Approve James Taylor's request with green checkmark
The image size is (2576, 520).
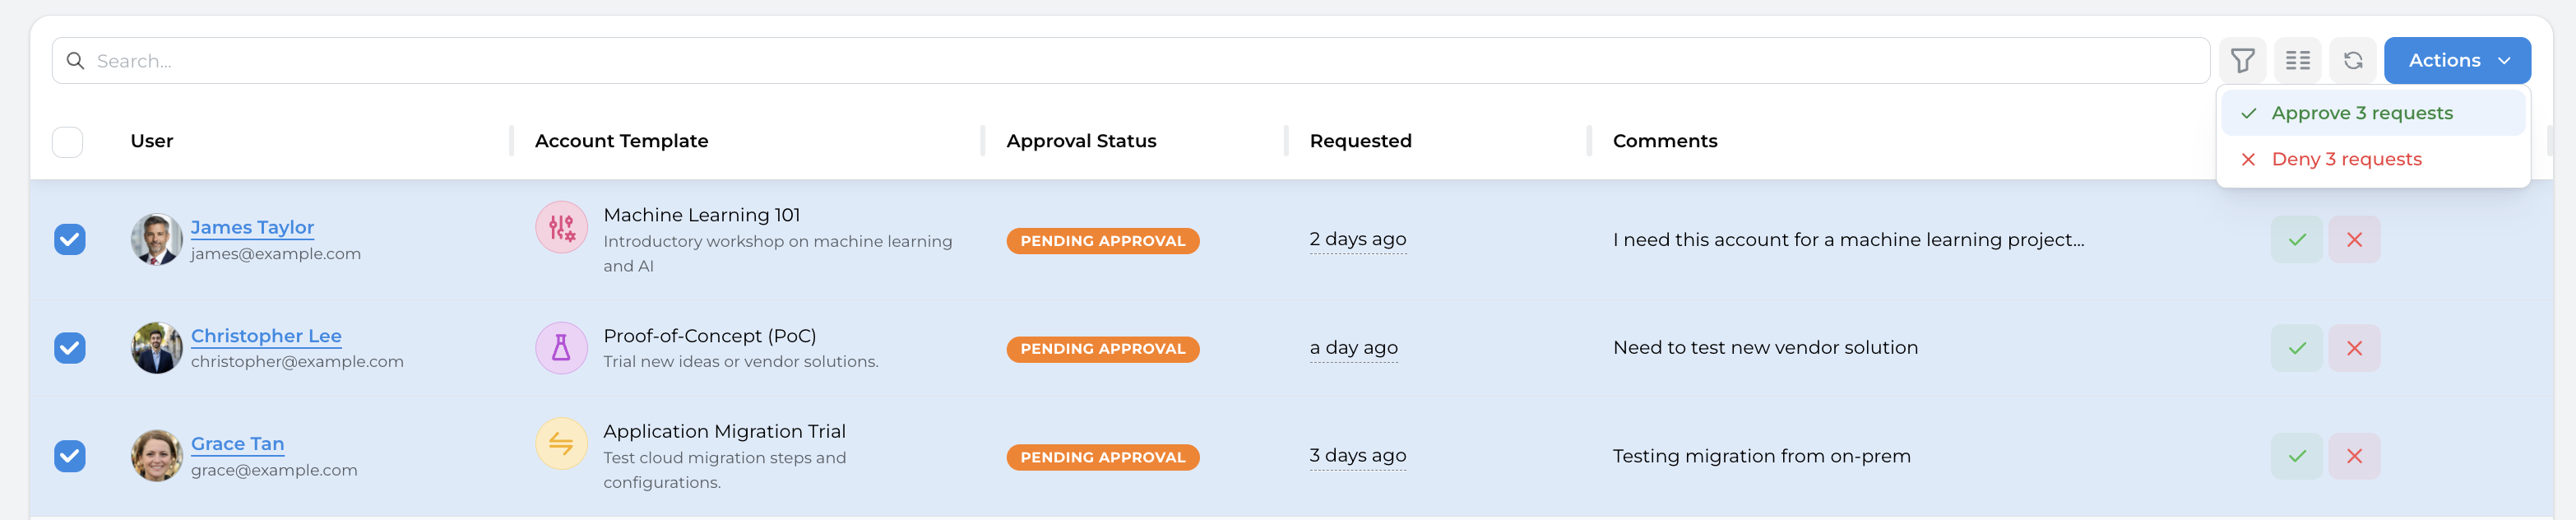tap(2296, 240)
